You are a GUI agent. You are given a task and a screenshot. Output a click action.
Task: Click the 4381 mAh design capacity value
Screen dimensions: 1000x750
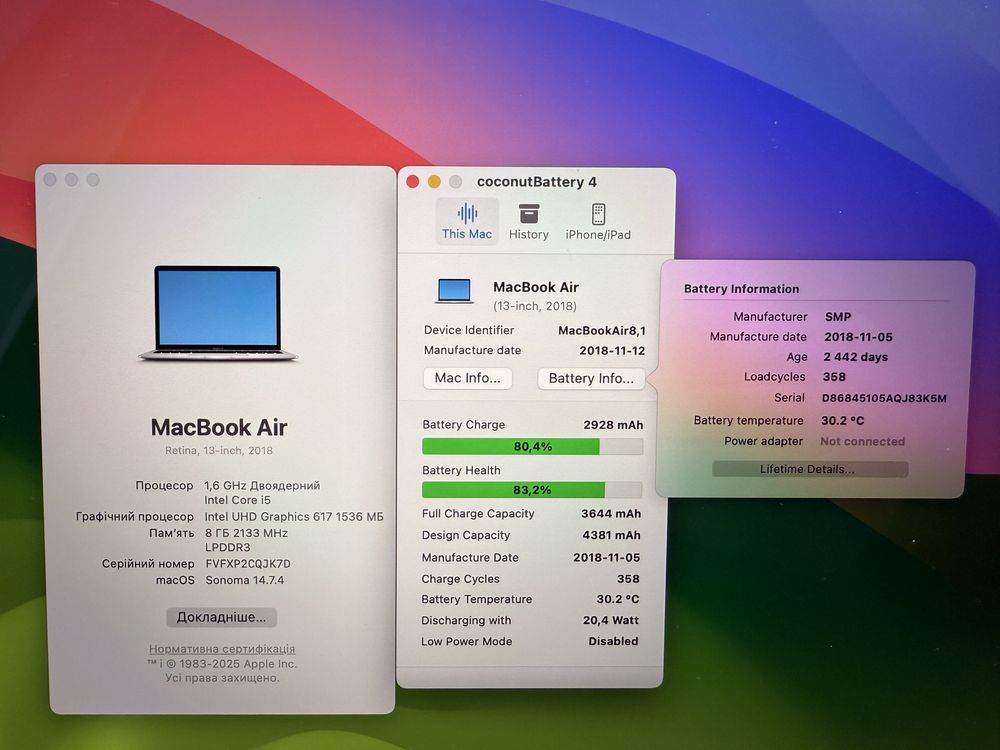(611, 535)
